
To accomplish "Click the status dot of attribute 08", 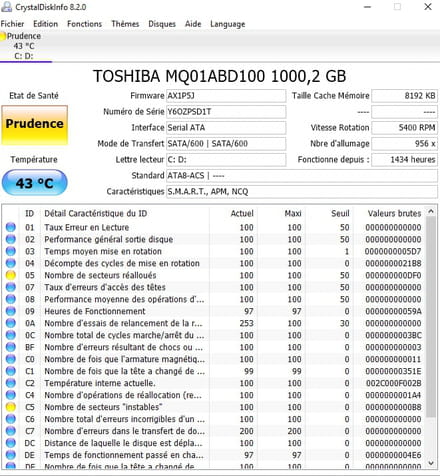I will tap(11, 299).
